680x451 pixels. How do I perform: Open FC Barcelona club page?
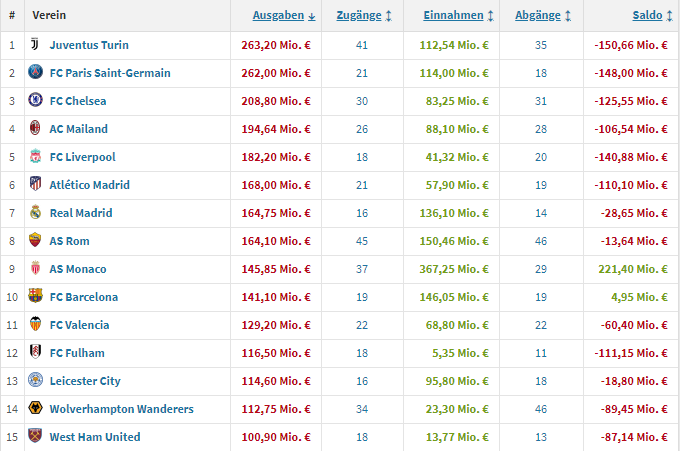pyautogui.click(x=84, y=297)
